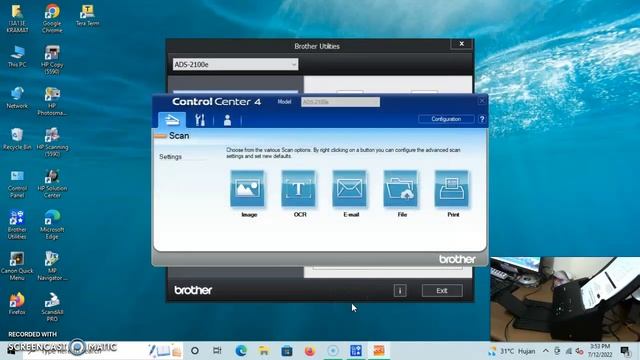Select Canon Quick Menu shortcut

tap(17, 266)
